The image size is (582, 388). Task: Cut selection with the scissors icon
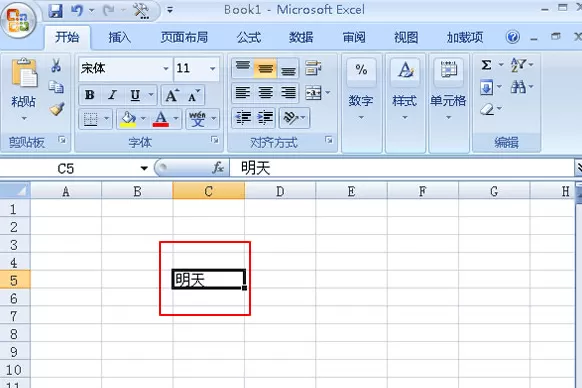point(56,65)
